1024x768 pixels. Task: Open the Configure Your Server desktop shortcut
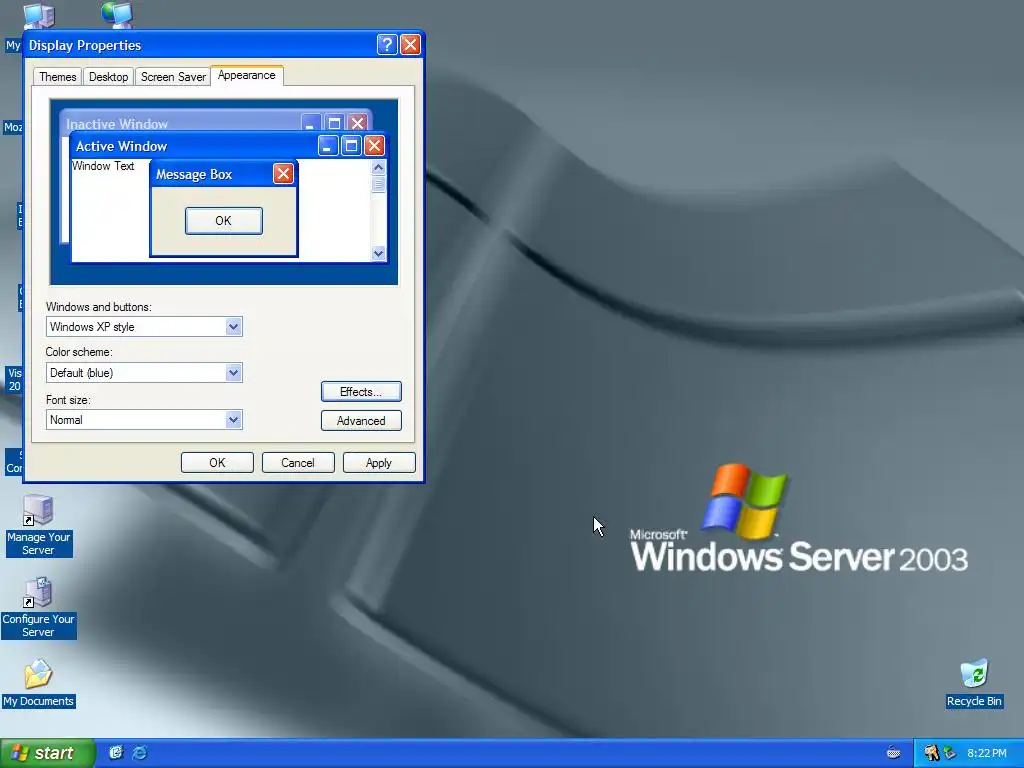click(38, 607)
